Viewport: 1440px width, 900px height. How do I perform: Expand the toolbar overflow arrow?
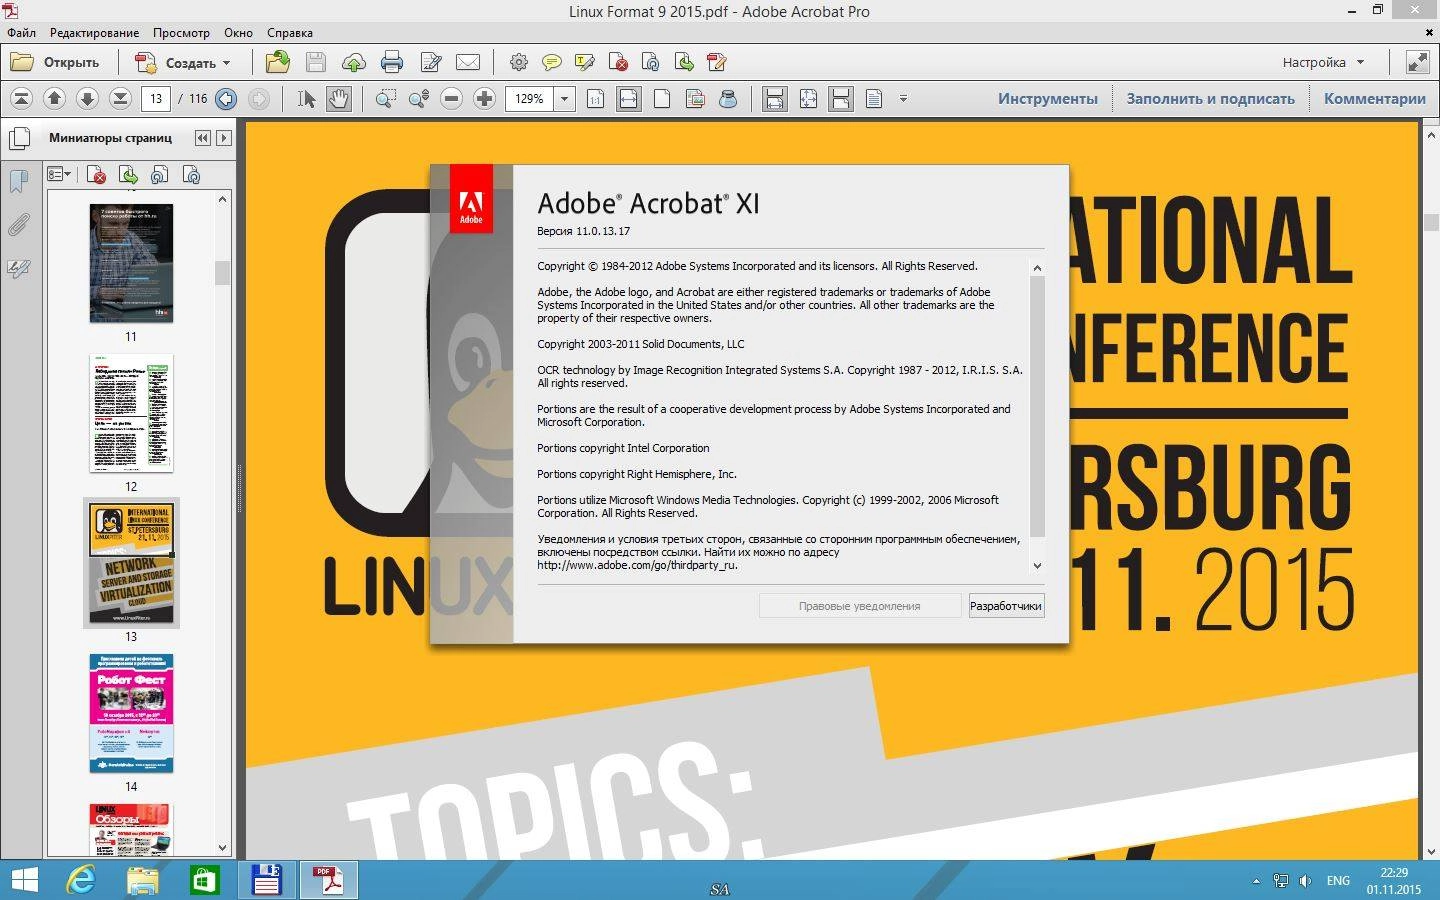(x=903, y=98)
